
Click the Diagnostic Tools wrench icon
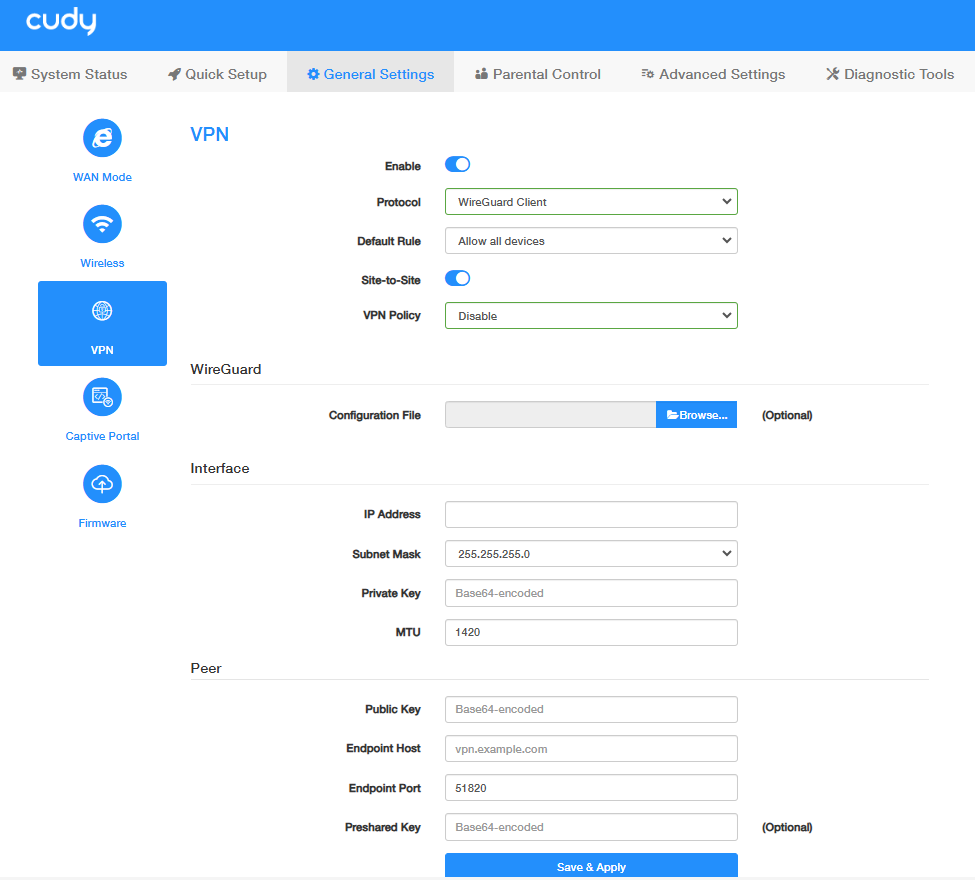click(x=832, y=74)
